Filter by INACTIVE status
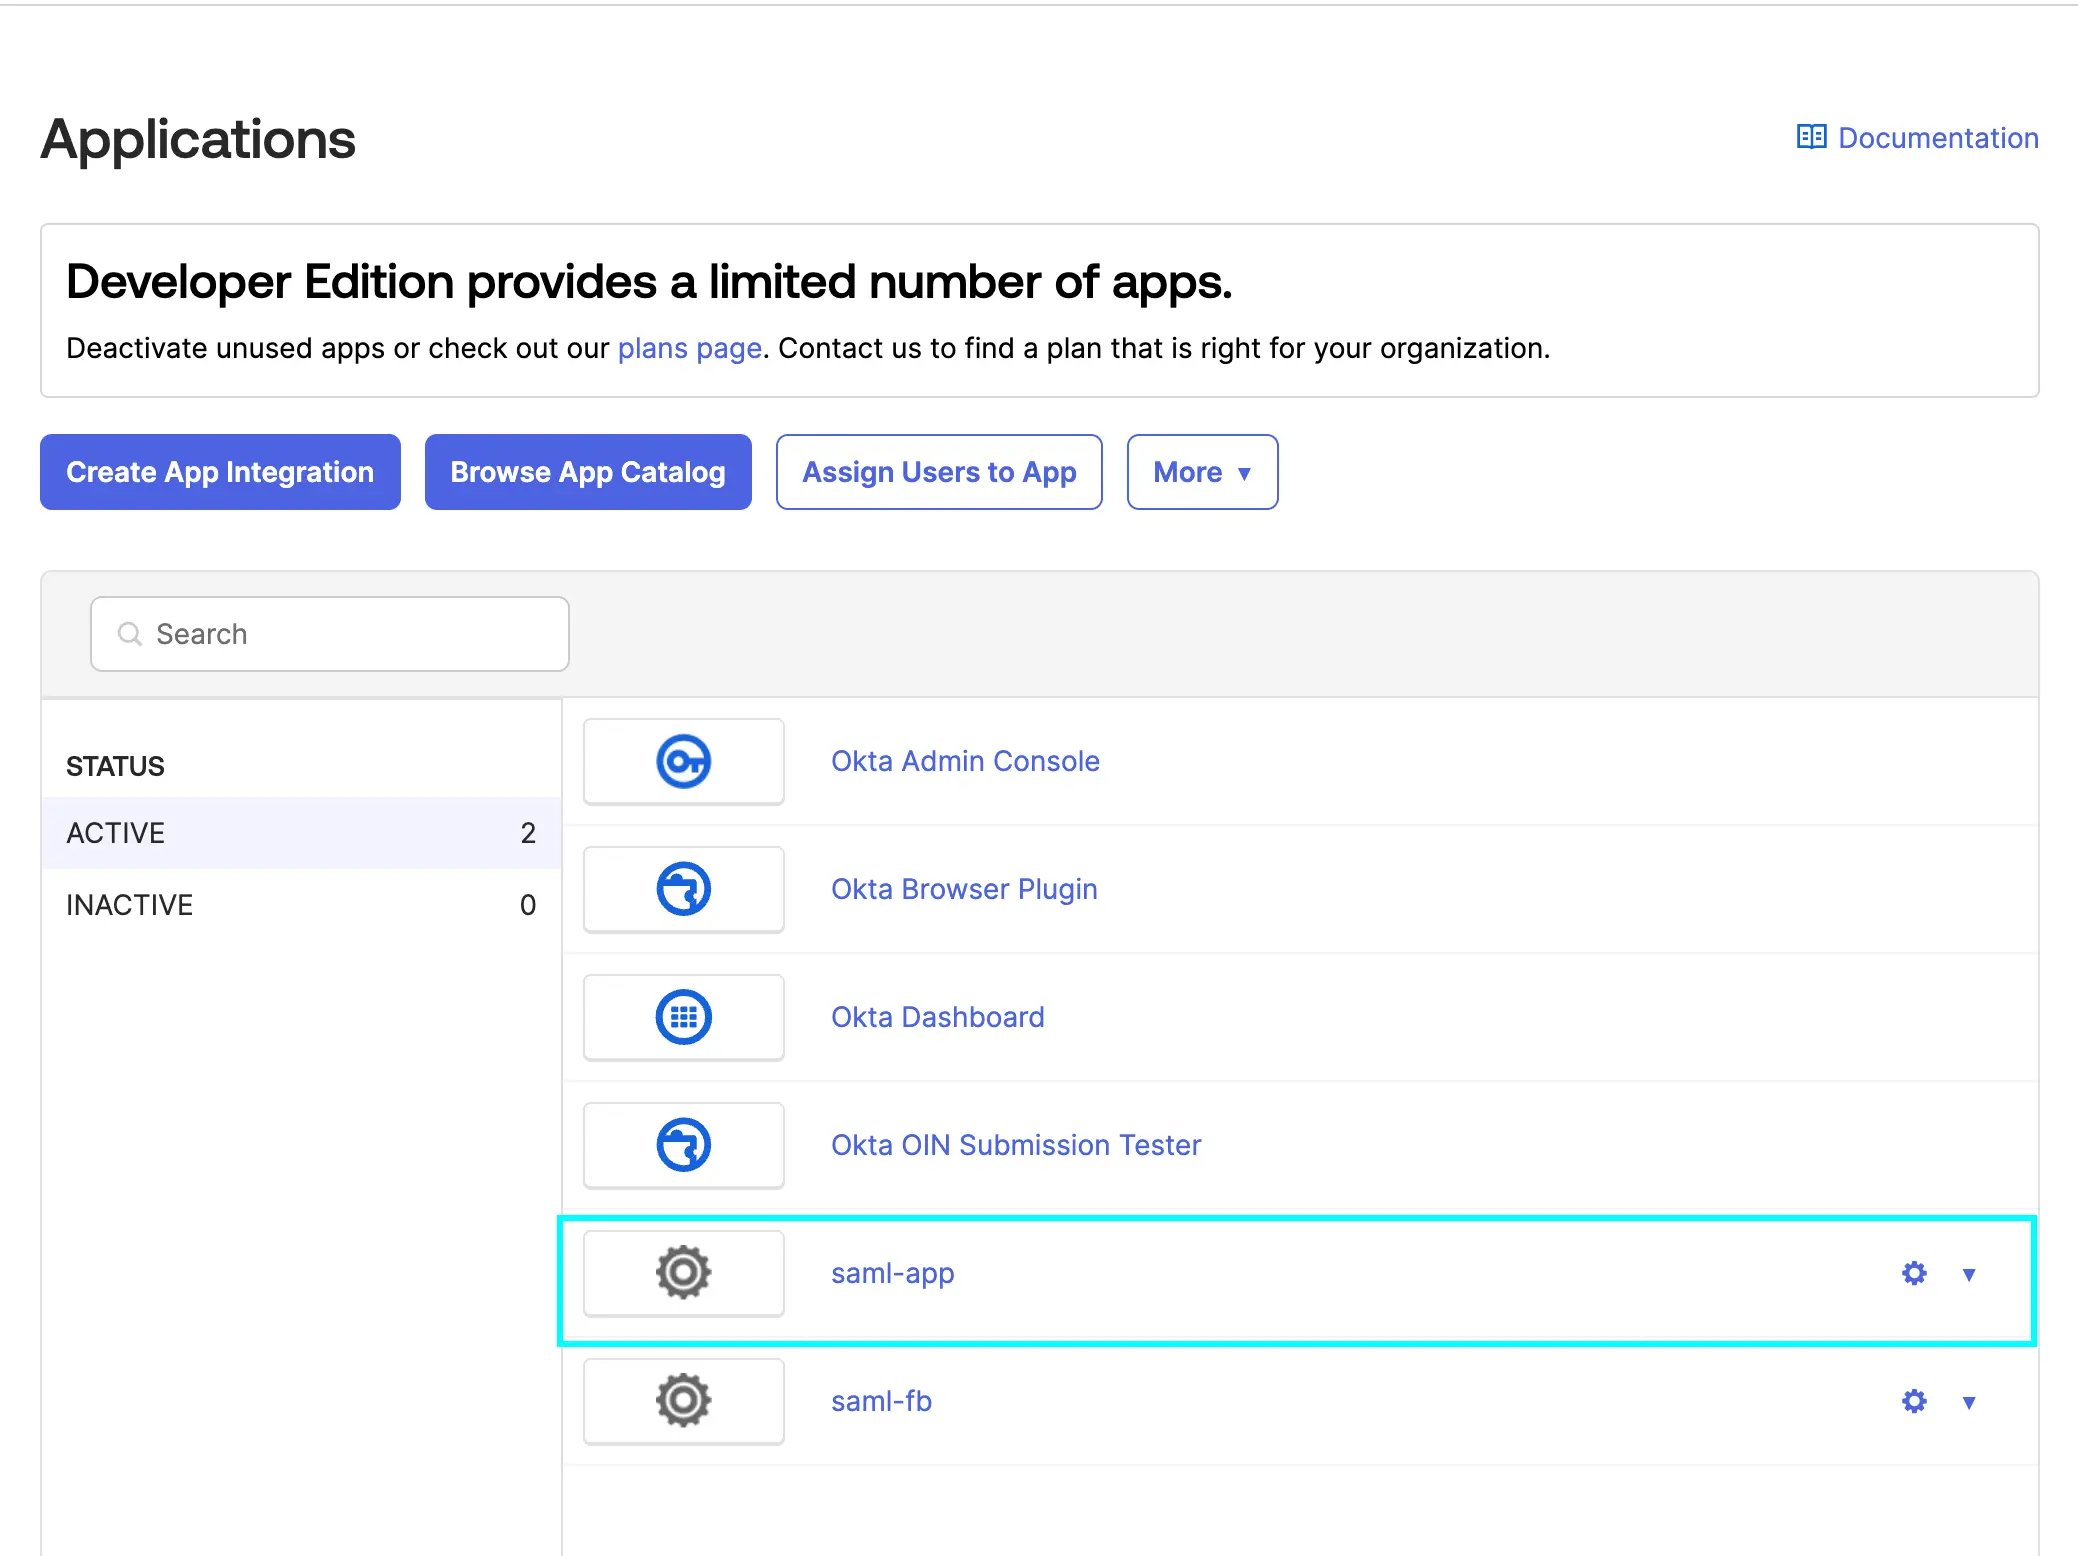This screenshot has width=2078, height=1556. pos(301,905)
